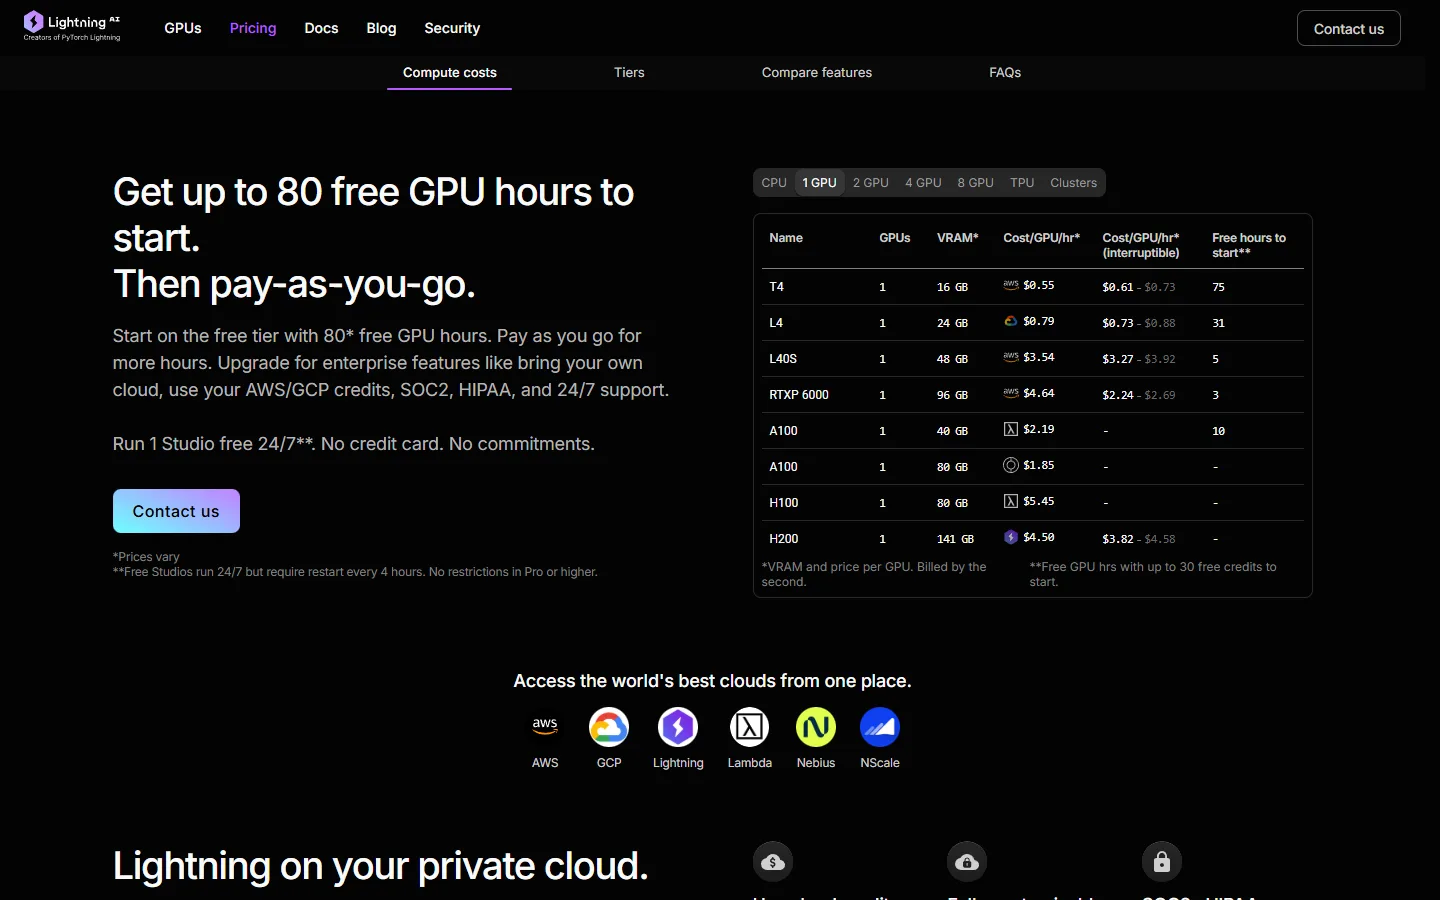Image resolution: width=1440 pixels, height=900 pixels.
Task: Click the H200 name cell
Action: (784, 539)
